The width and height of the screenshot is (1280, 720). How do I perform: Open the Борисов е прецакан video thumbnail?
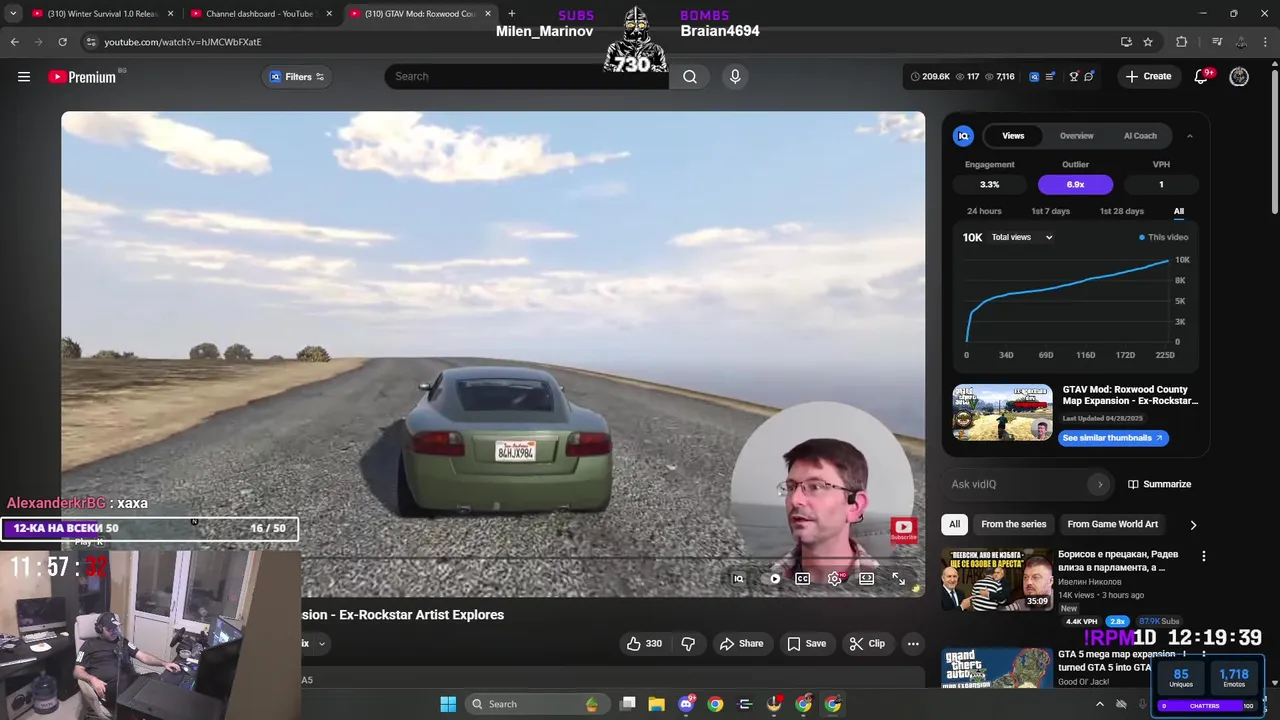tap(996, 578)
